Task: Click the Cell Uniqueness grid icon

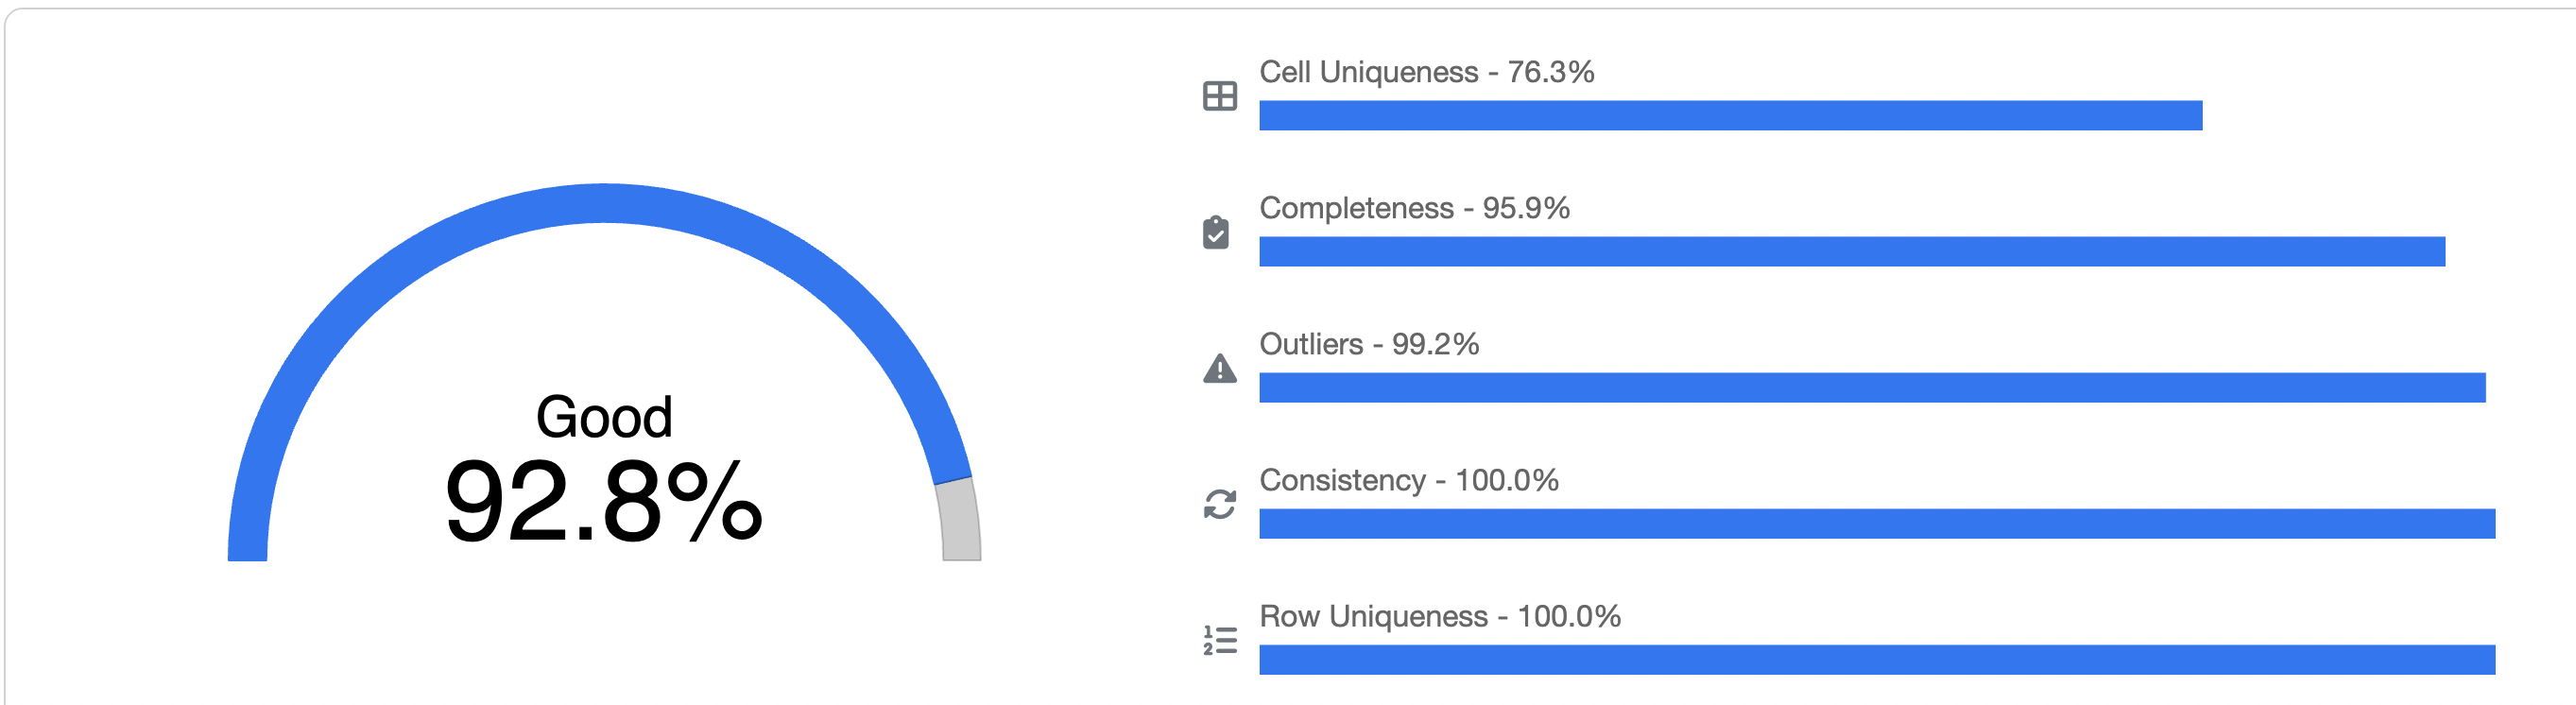Action: (1219, 96)
